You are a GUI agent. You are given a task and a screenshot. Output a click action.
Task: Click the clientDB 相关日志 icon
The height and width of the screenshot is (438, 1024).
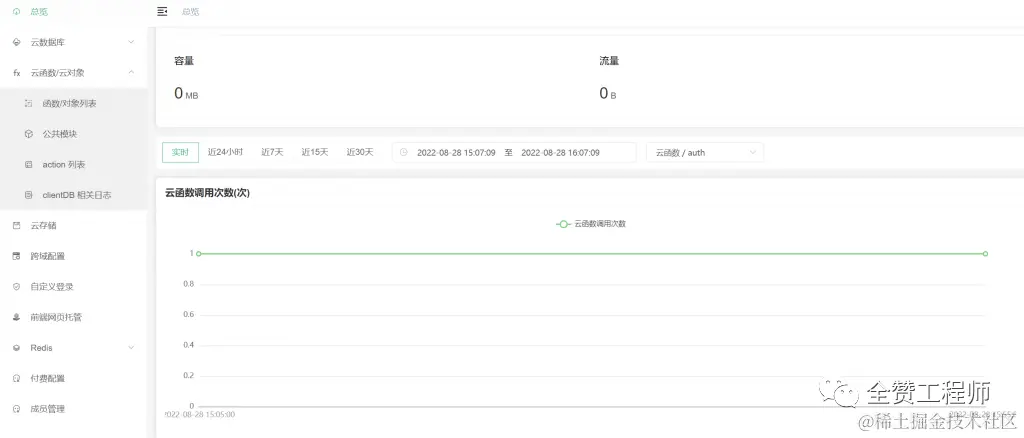tap(28, 195)
